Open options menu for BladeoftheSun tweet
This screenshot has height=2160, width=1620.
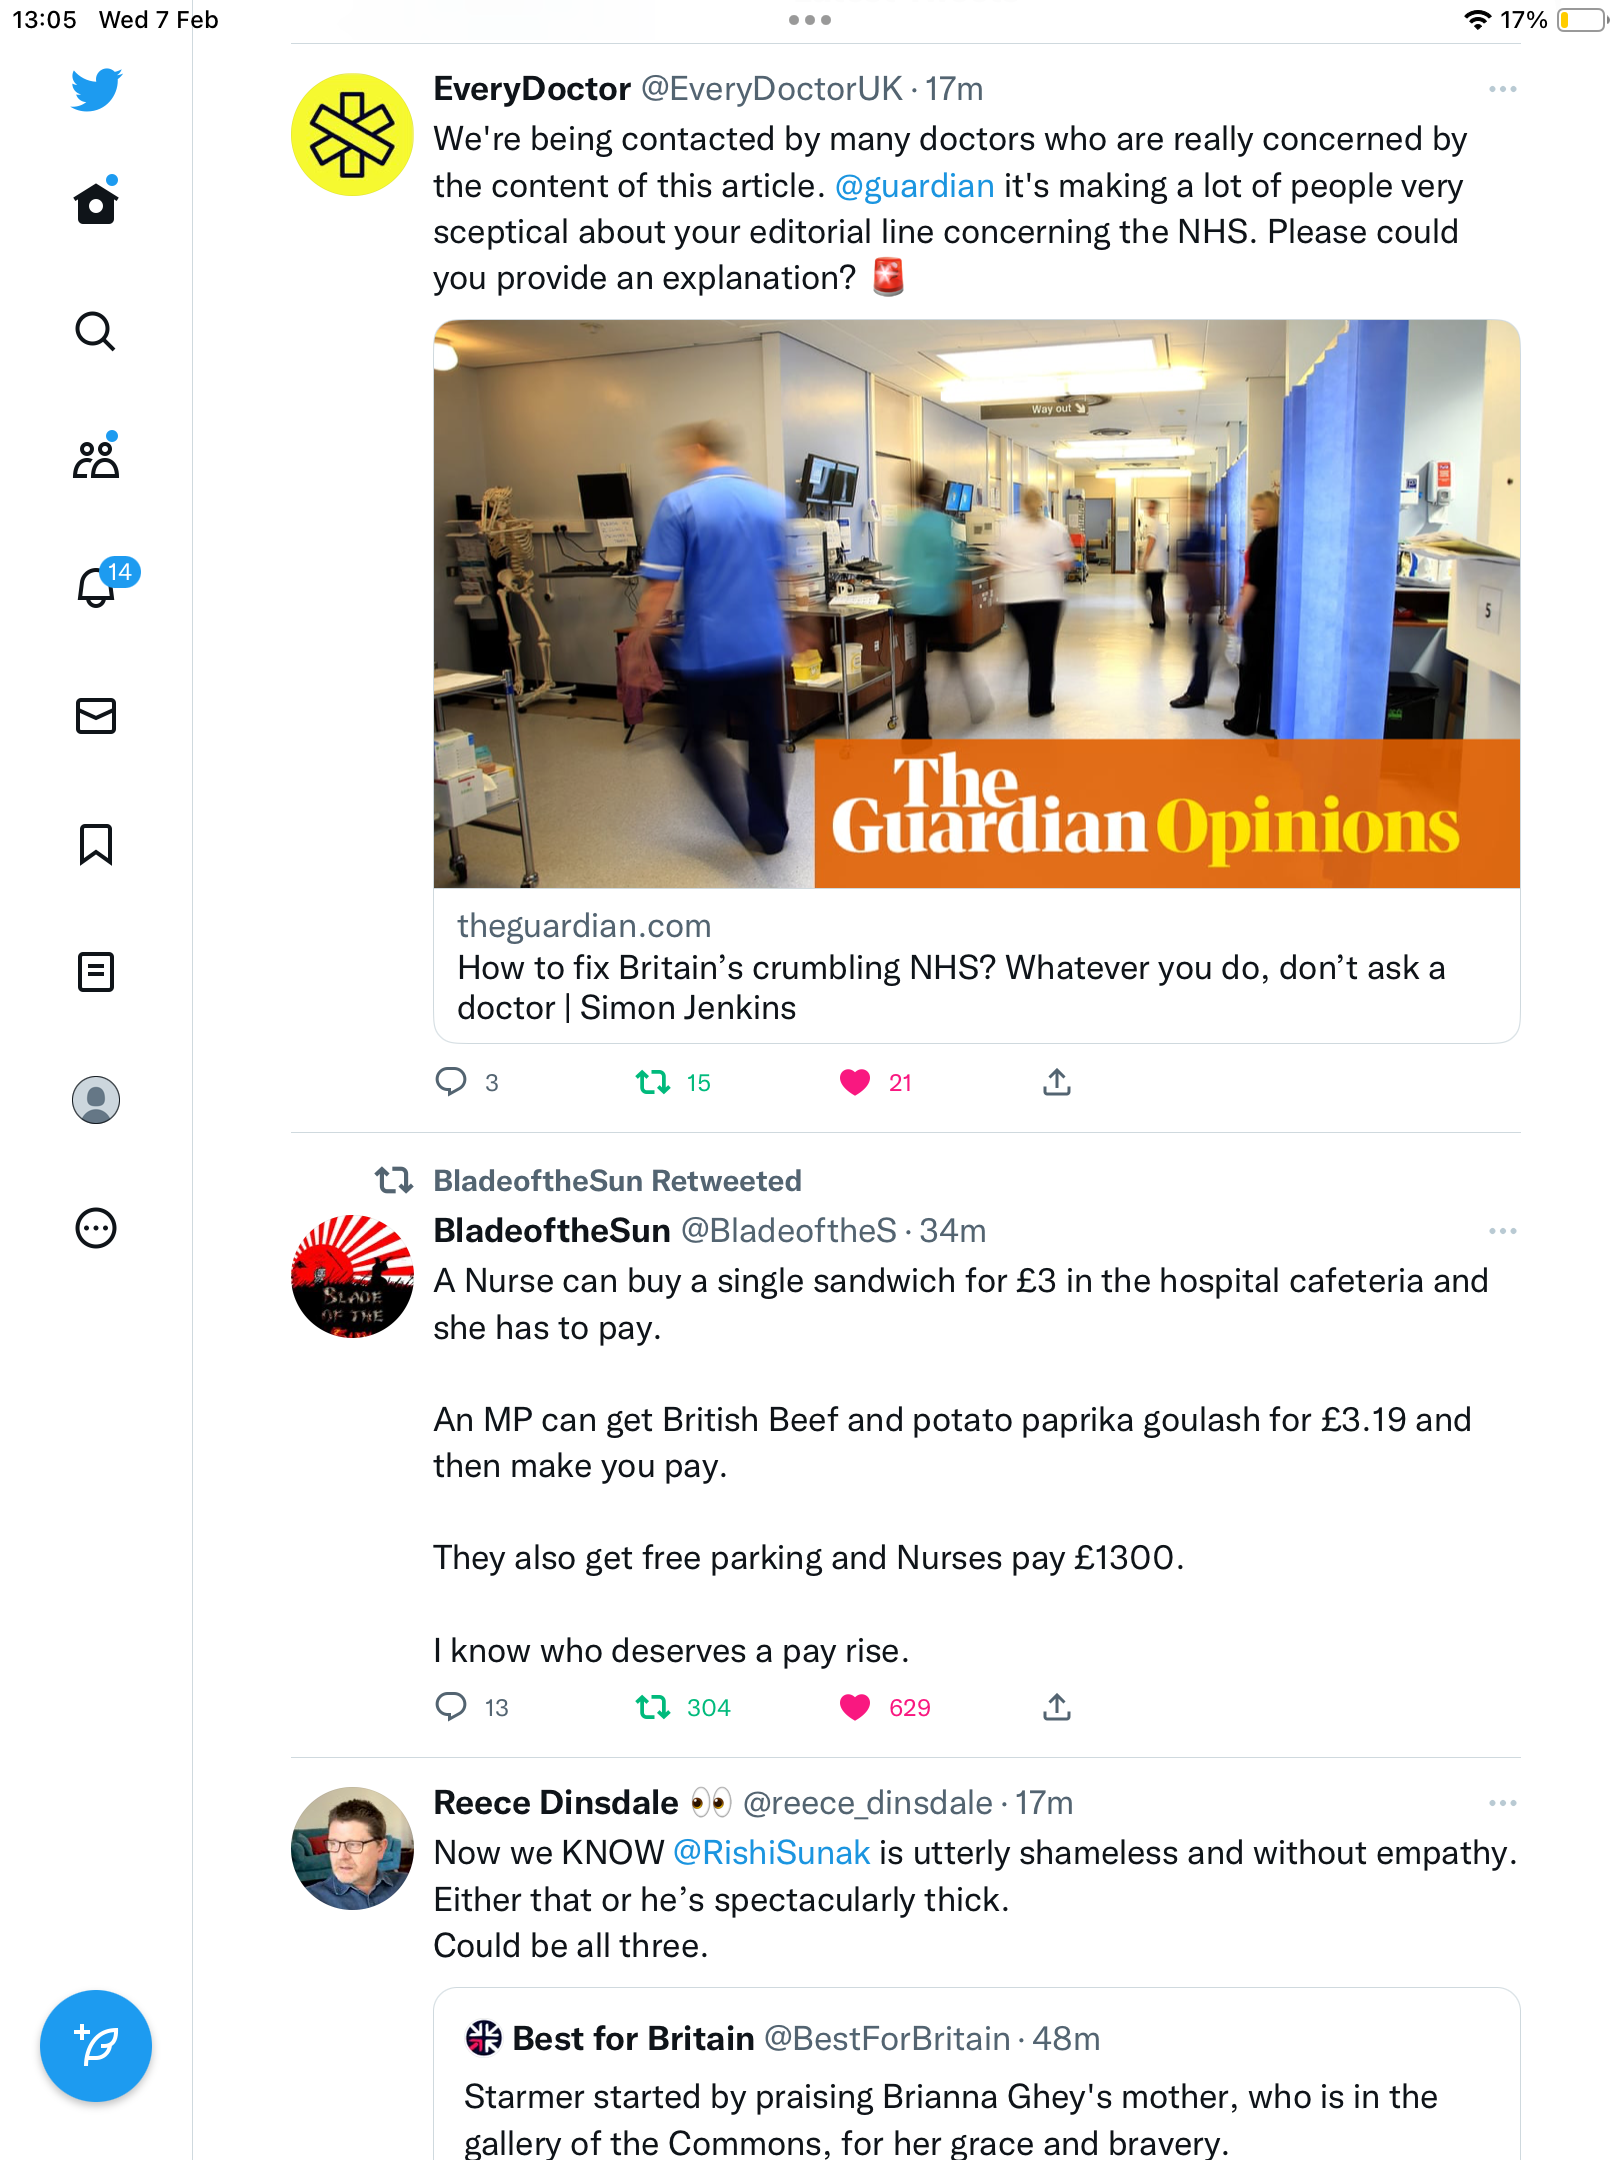[1503, 1231]
